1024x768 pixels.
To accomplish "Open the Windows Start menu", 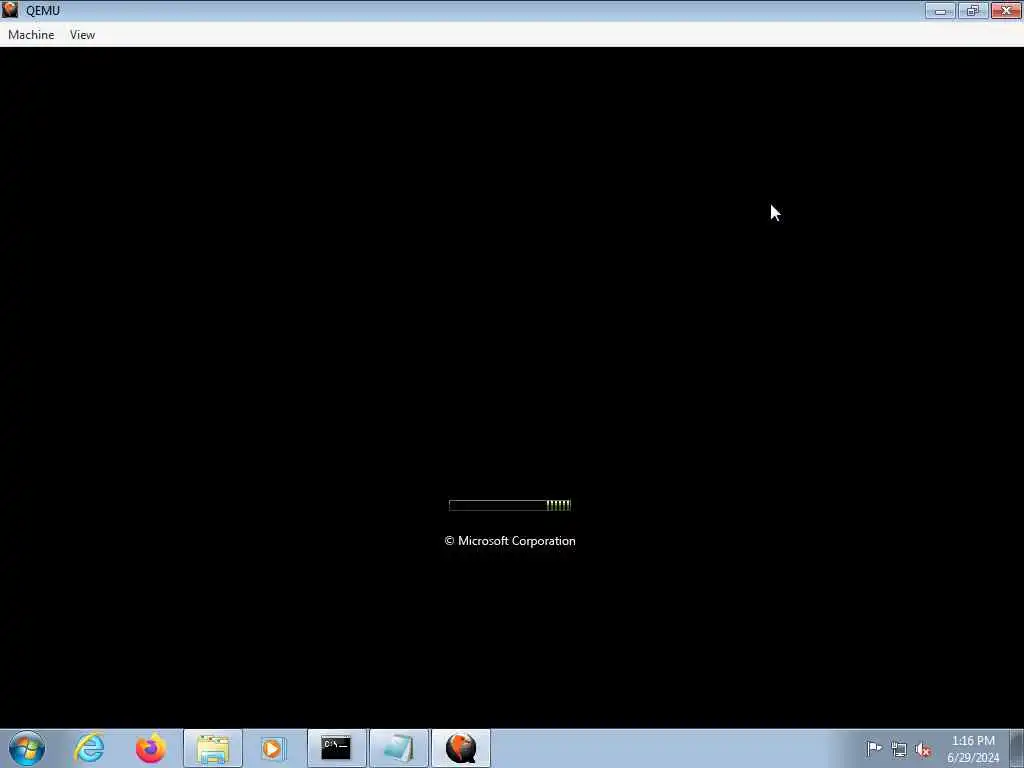I will point(27,748).
